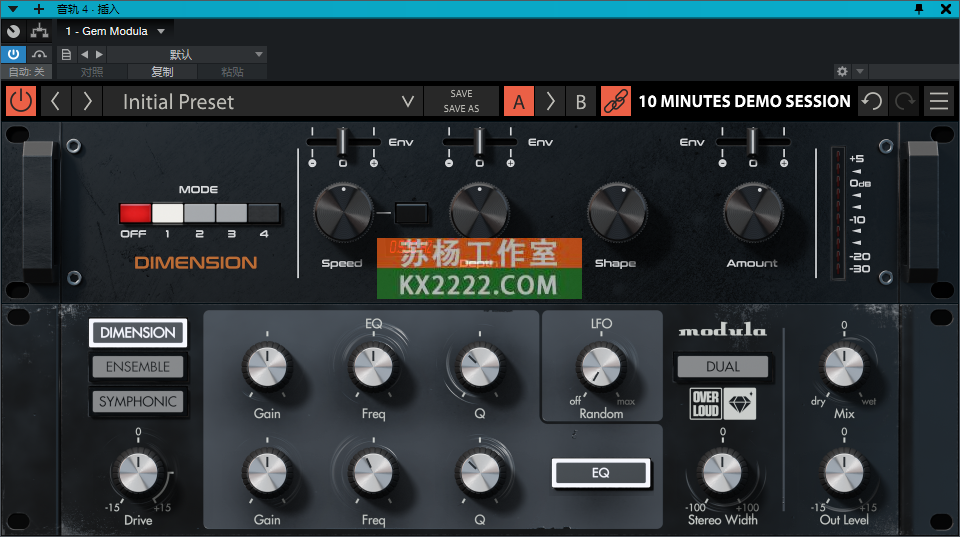Click the preset file document icon

point(66,54)
